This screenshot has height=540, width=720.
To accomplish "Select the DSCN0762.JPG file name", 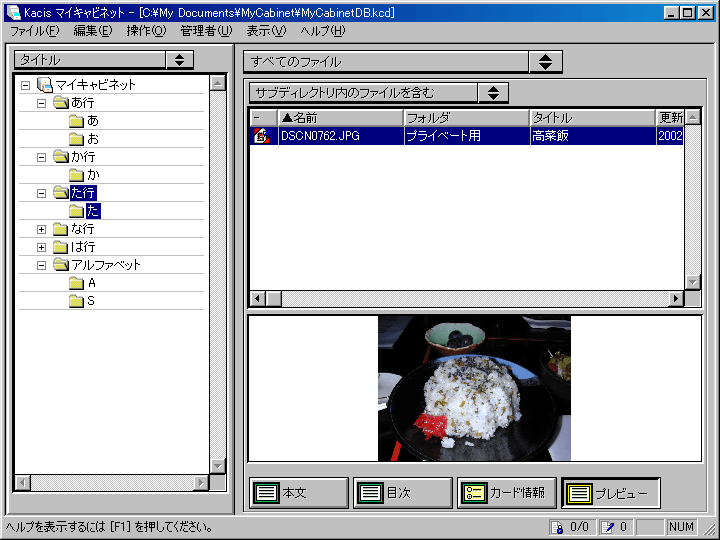I will coord(320,136).
